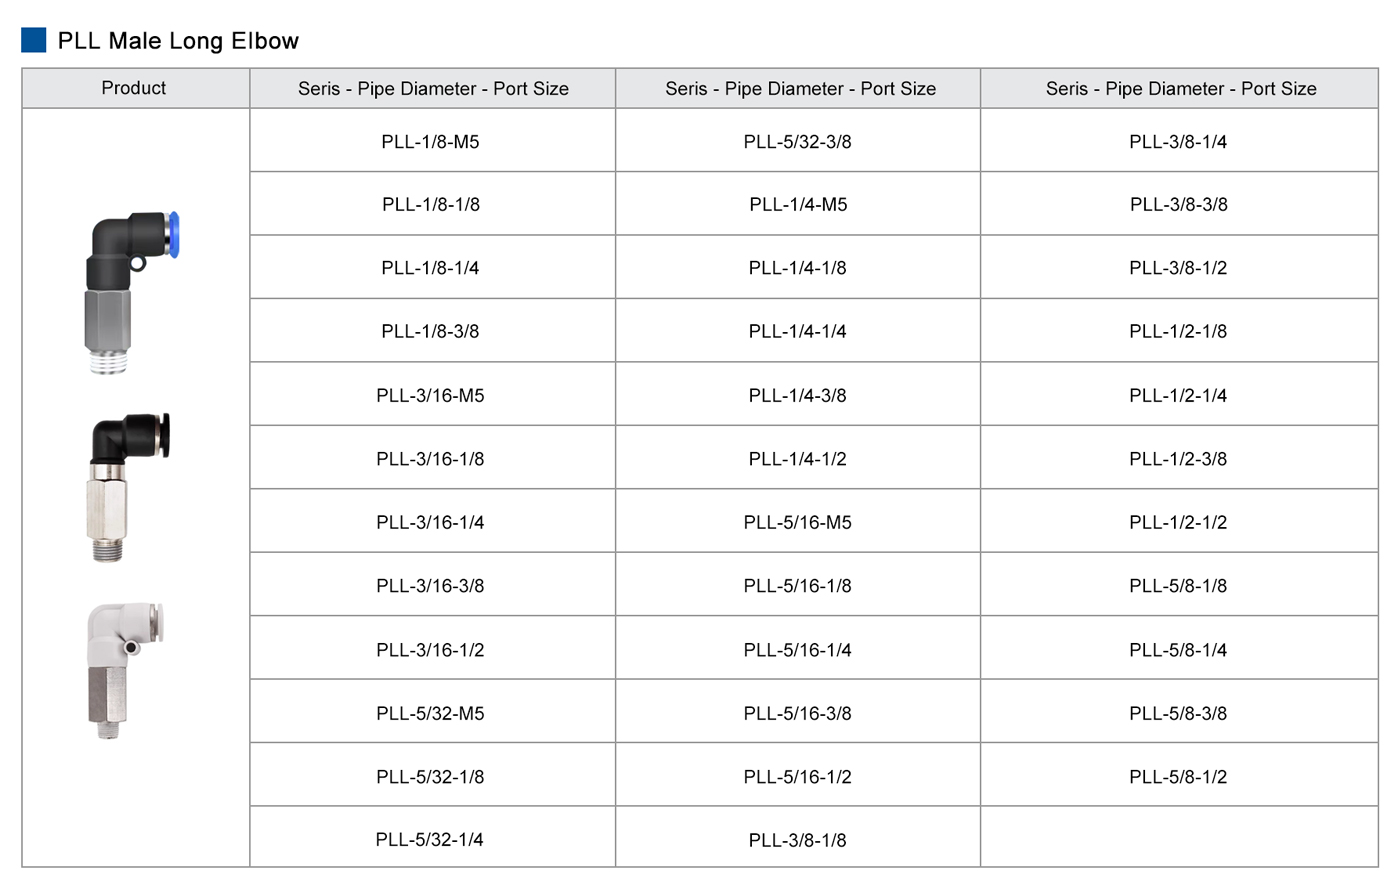
Task: Select the PLL-1/4-1/2 cell
Action: pos(797,459)
